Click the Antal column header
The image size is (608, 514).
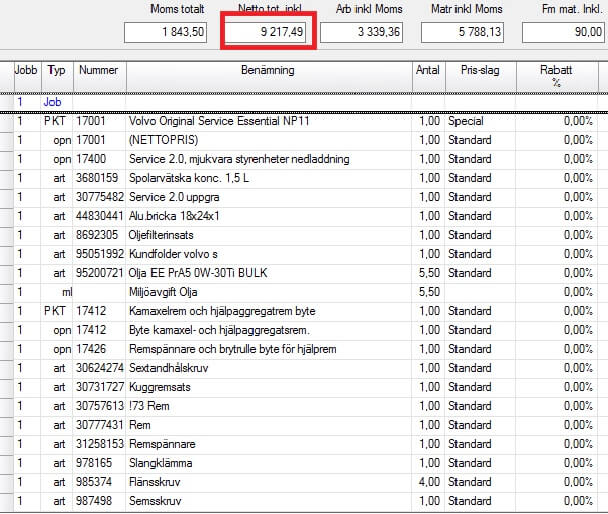(x=427, y=72)
